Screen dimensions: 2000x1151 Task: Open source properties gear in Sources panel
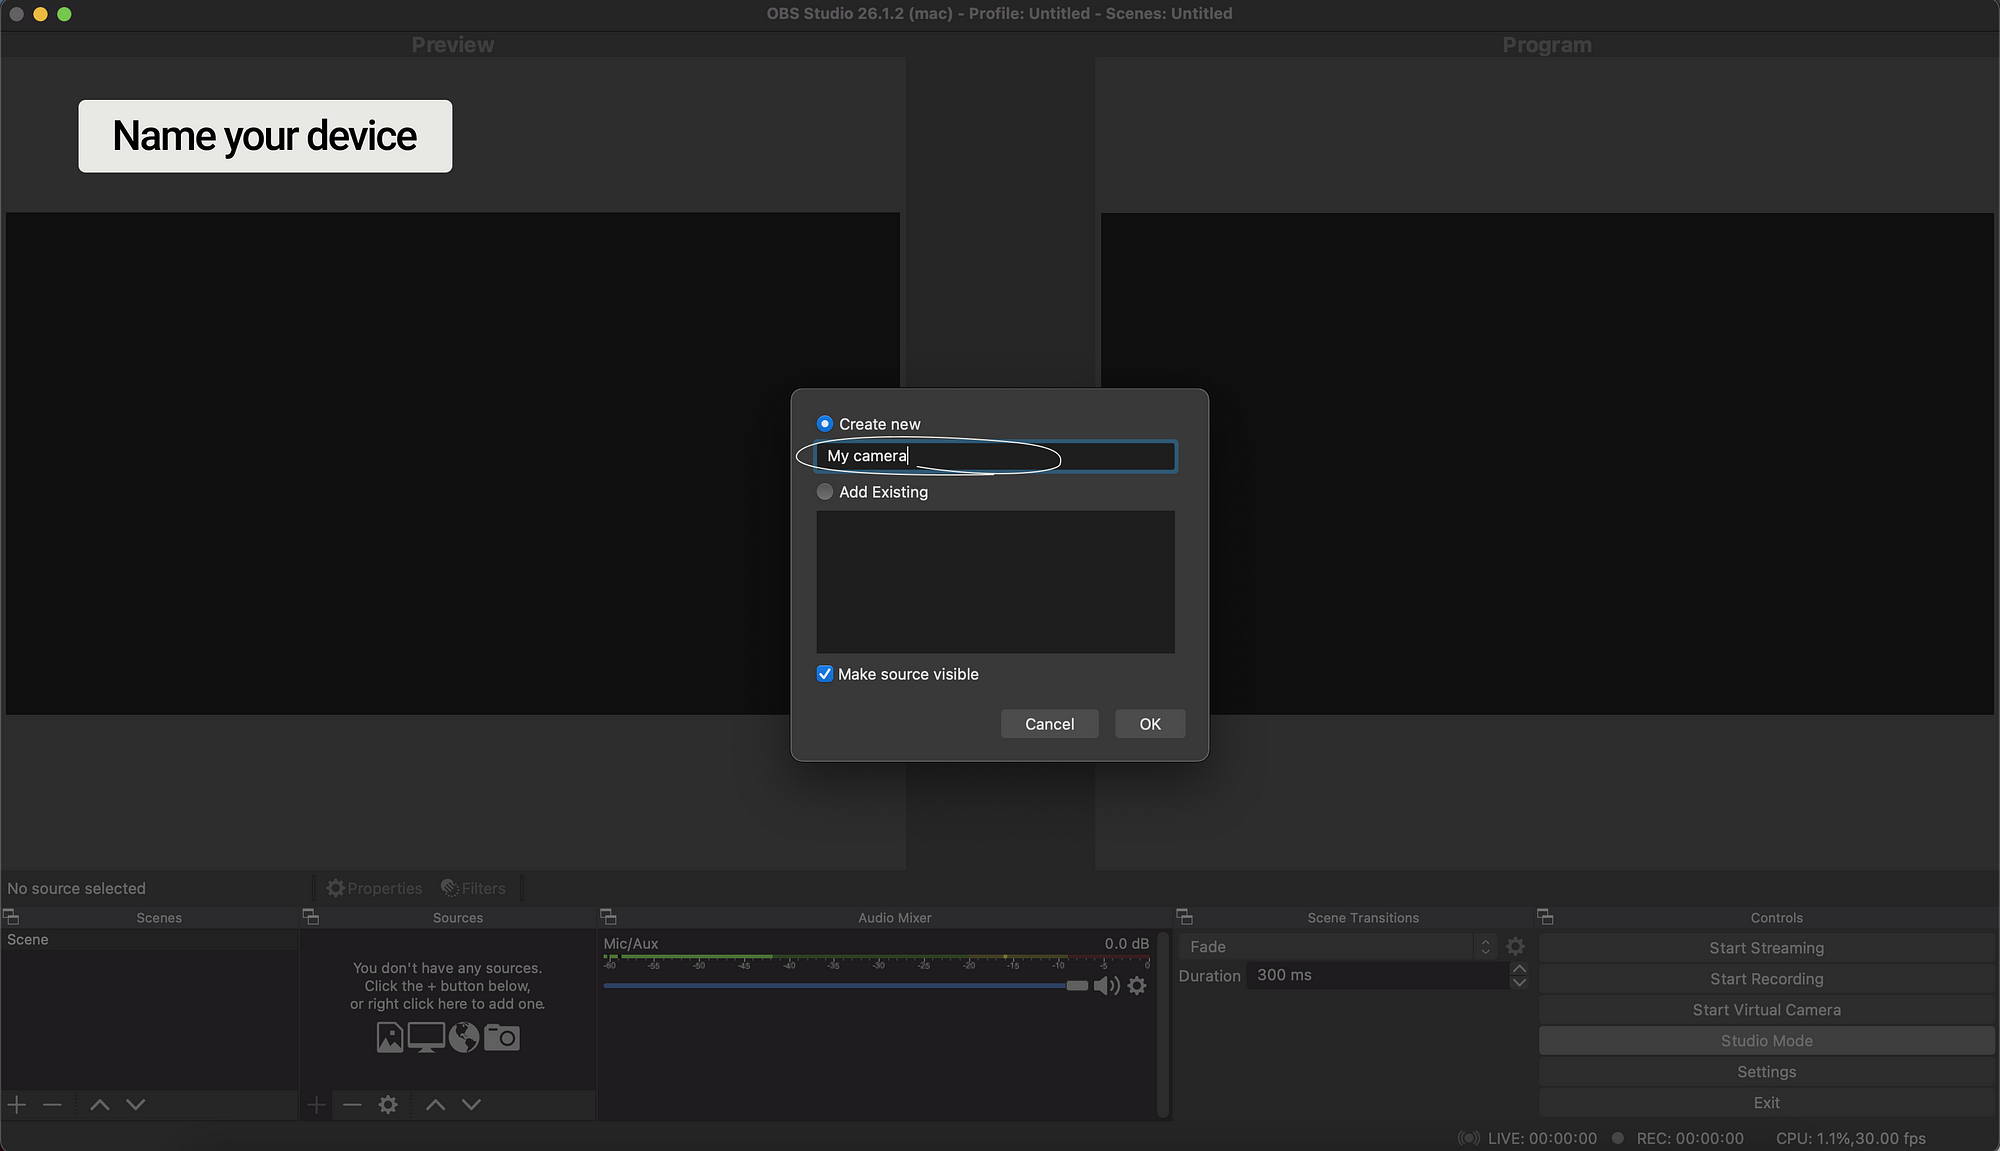(x=388, y=1104)
